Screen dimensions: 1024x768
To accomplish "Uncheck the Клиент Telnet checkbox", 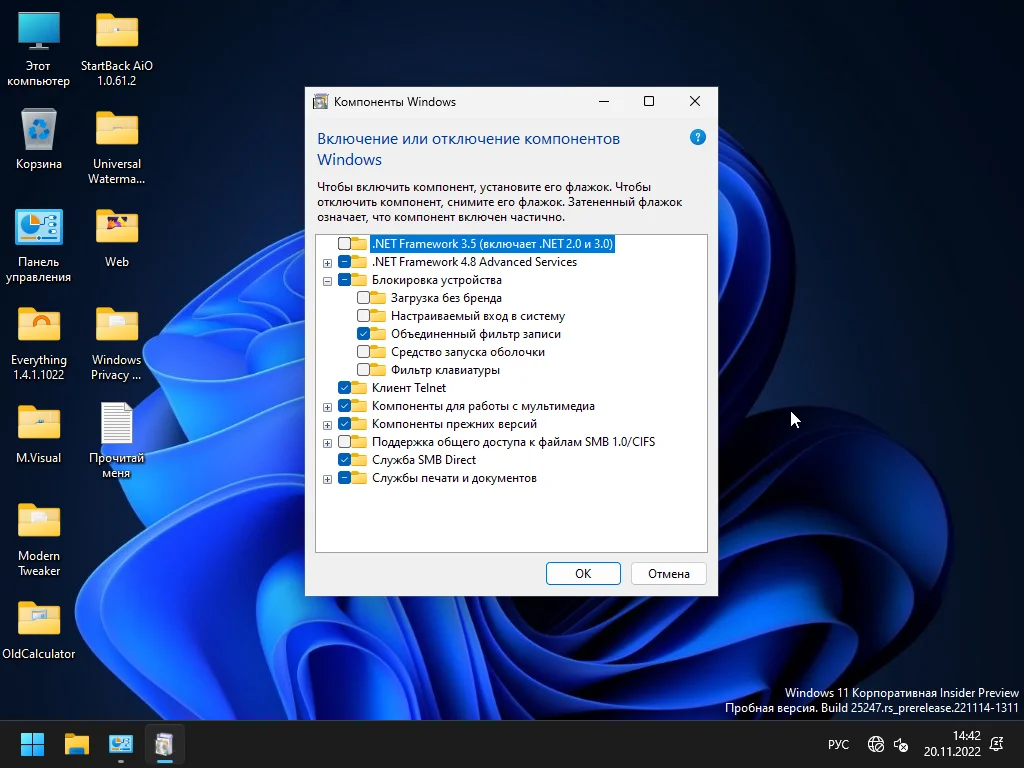I will point(345,388).
